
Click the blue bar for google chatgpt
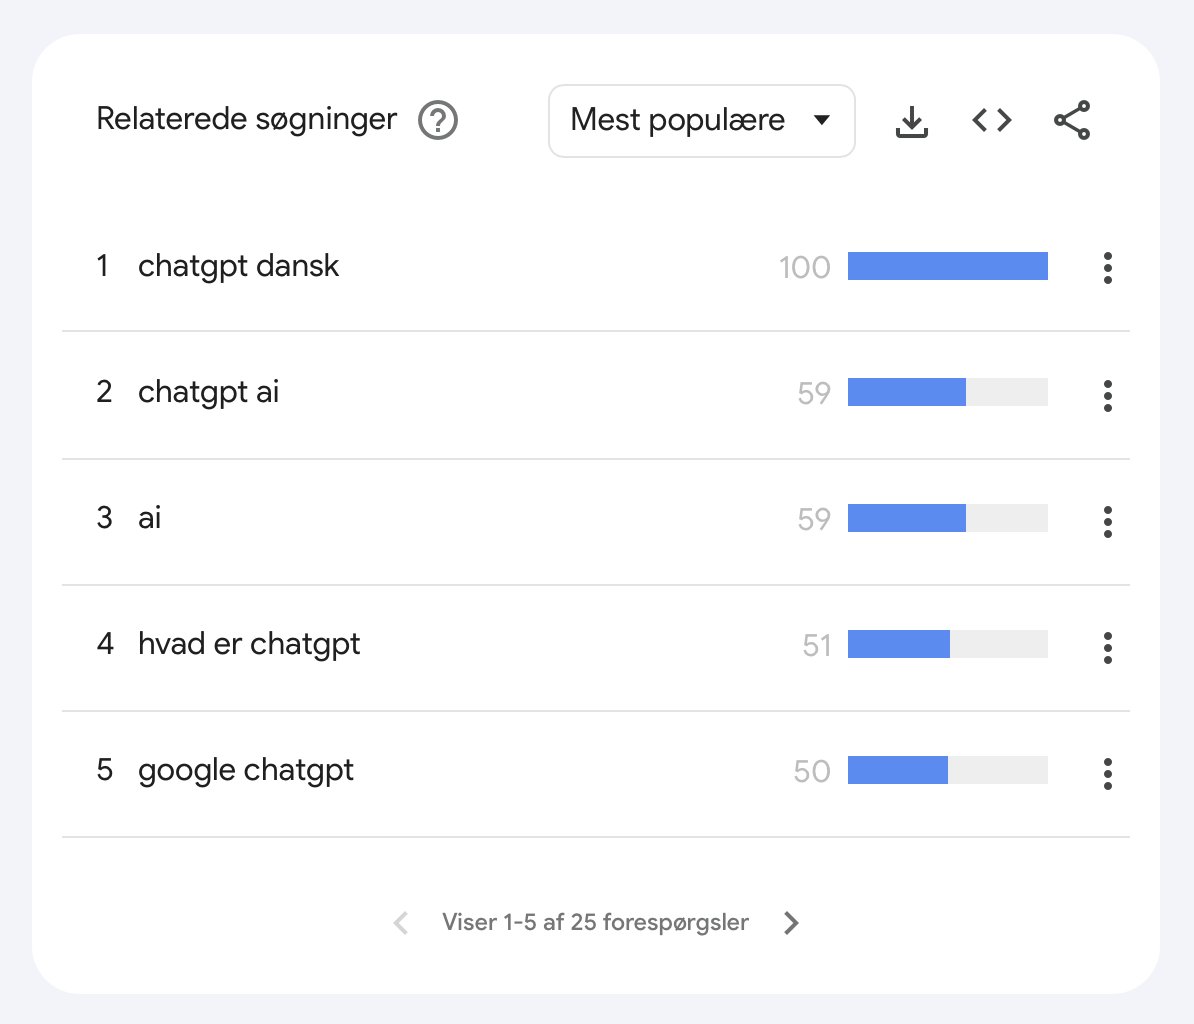point(898,770)
